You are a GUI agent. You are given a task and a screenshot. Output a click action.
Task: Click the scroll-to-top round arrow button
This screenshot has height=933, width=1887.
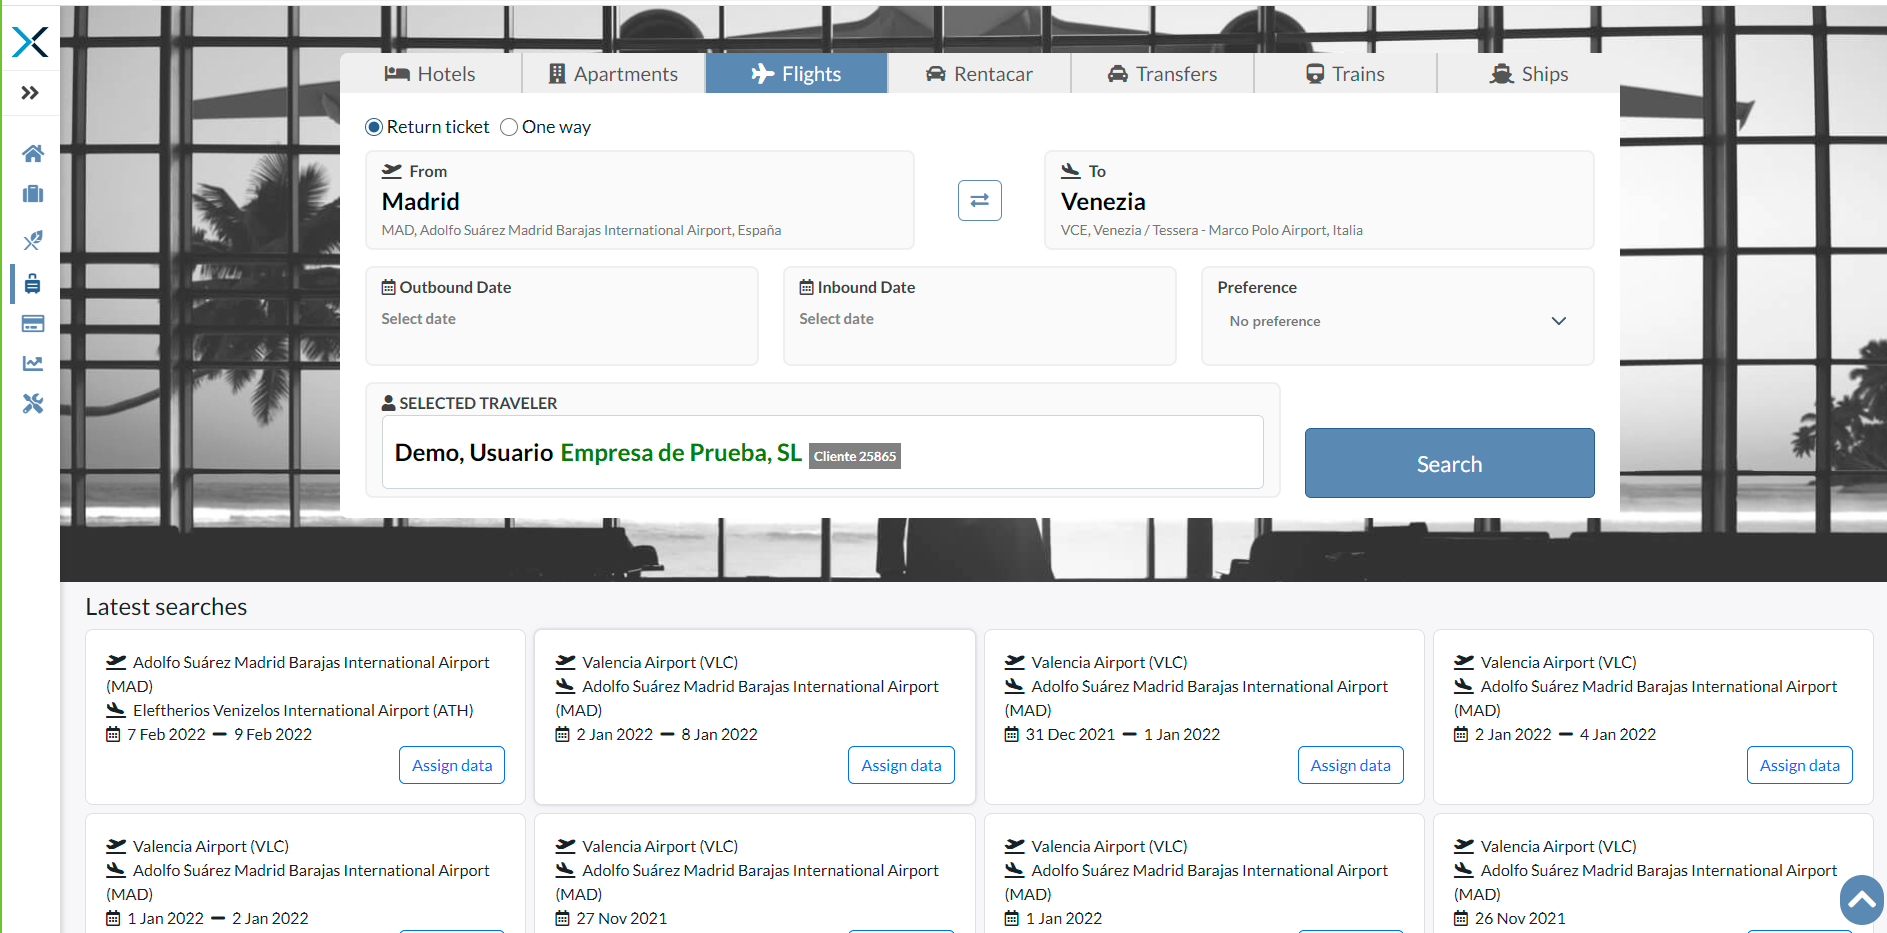(x=1862, y=900)
